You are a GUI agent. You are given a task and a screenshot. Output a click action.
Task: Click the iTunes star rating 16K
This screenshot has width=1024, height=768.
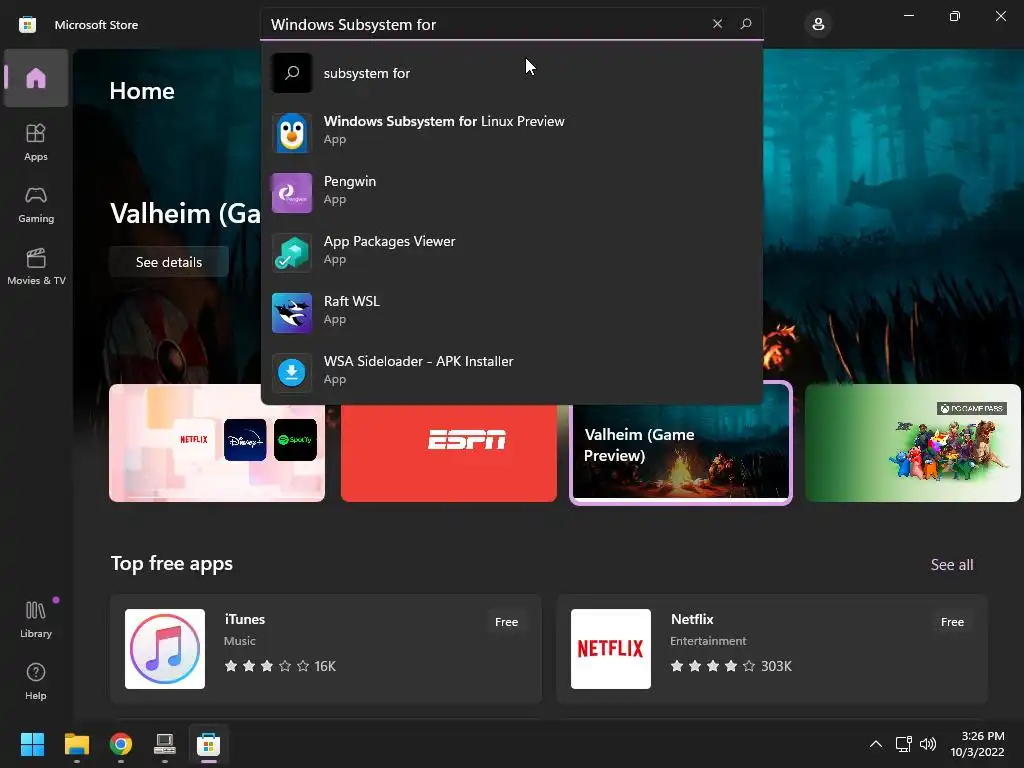click(x=280, y=666)
